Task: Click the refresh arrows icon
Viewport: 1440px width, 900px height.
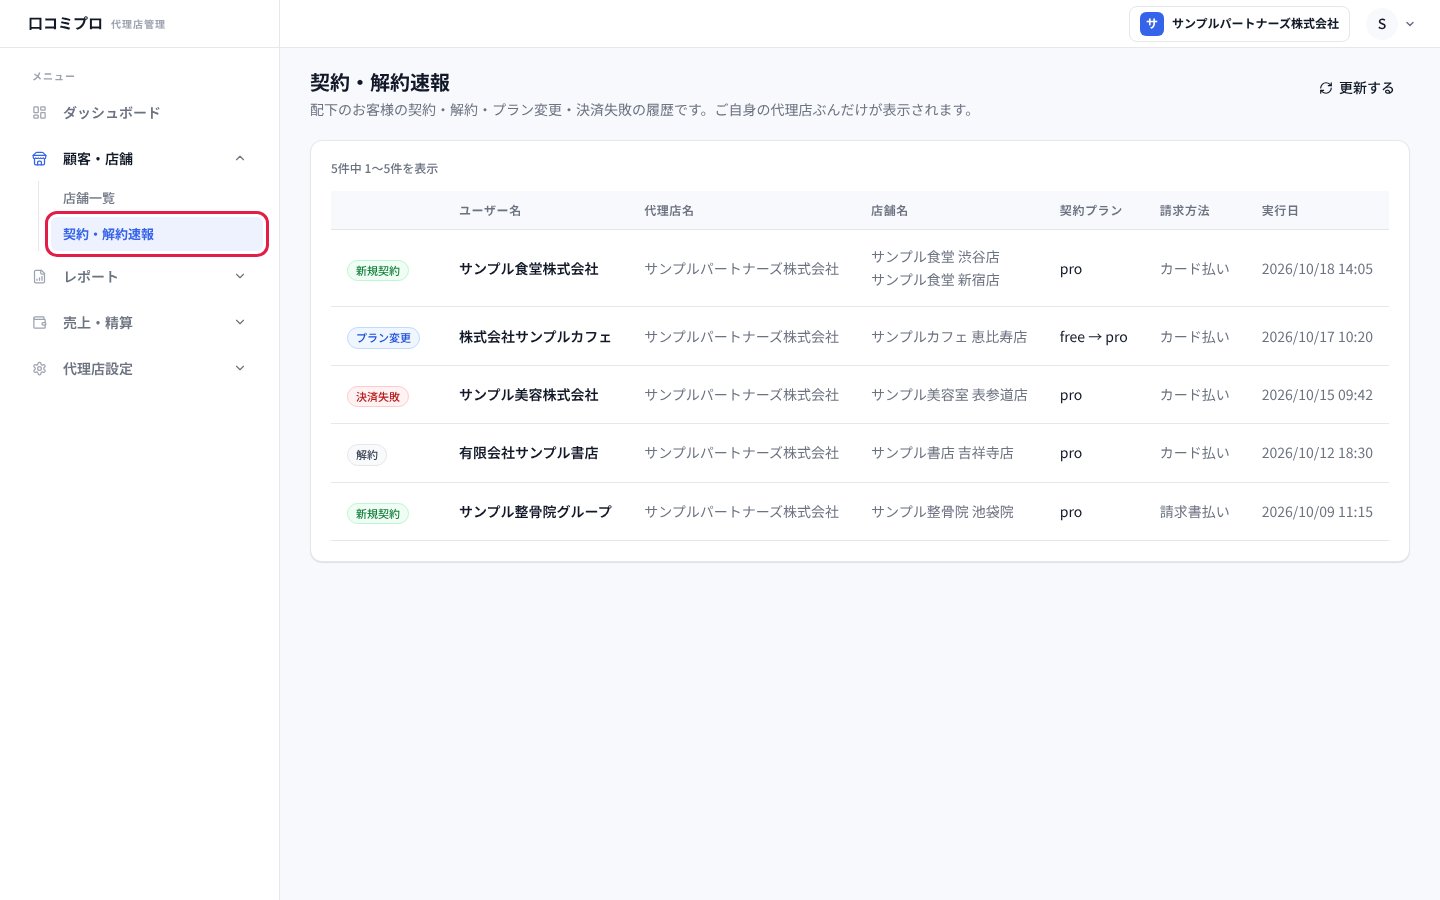Action: pos(1326,88)
